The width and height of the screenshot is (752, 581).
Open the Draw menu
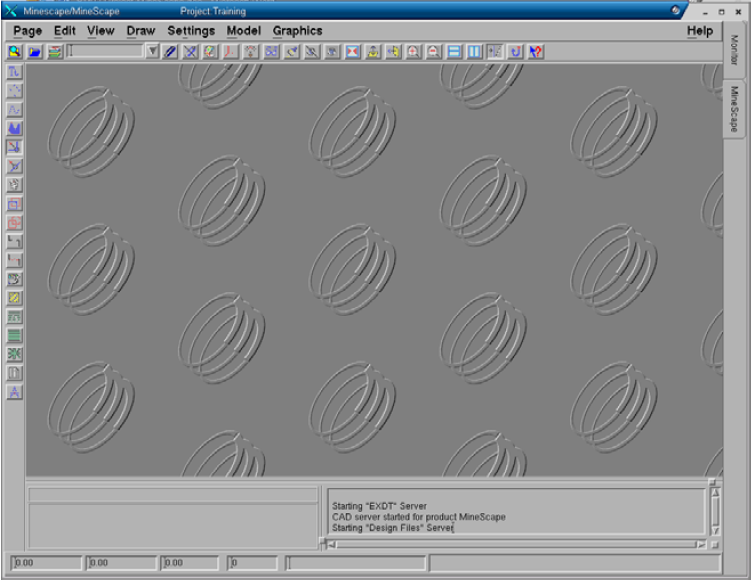141,31
